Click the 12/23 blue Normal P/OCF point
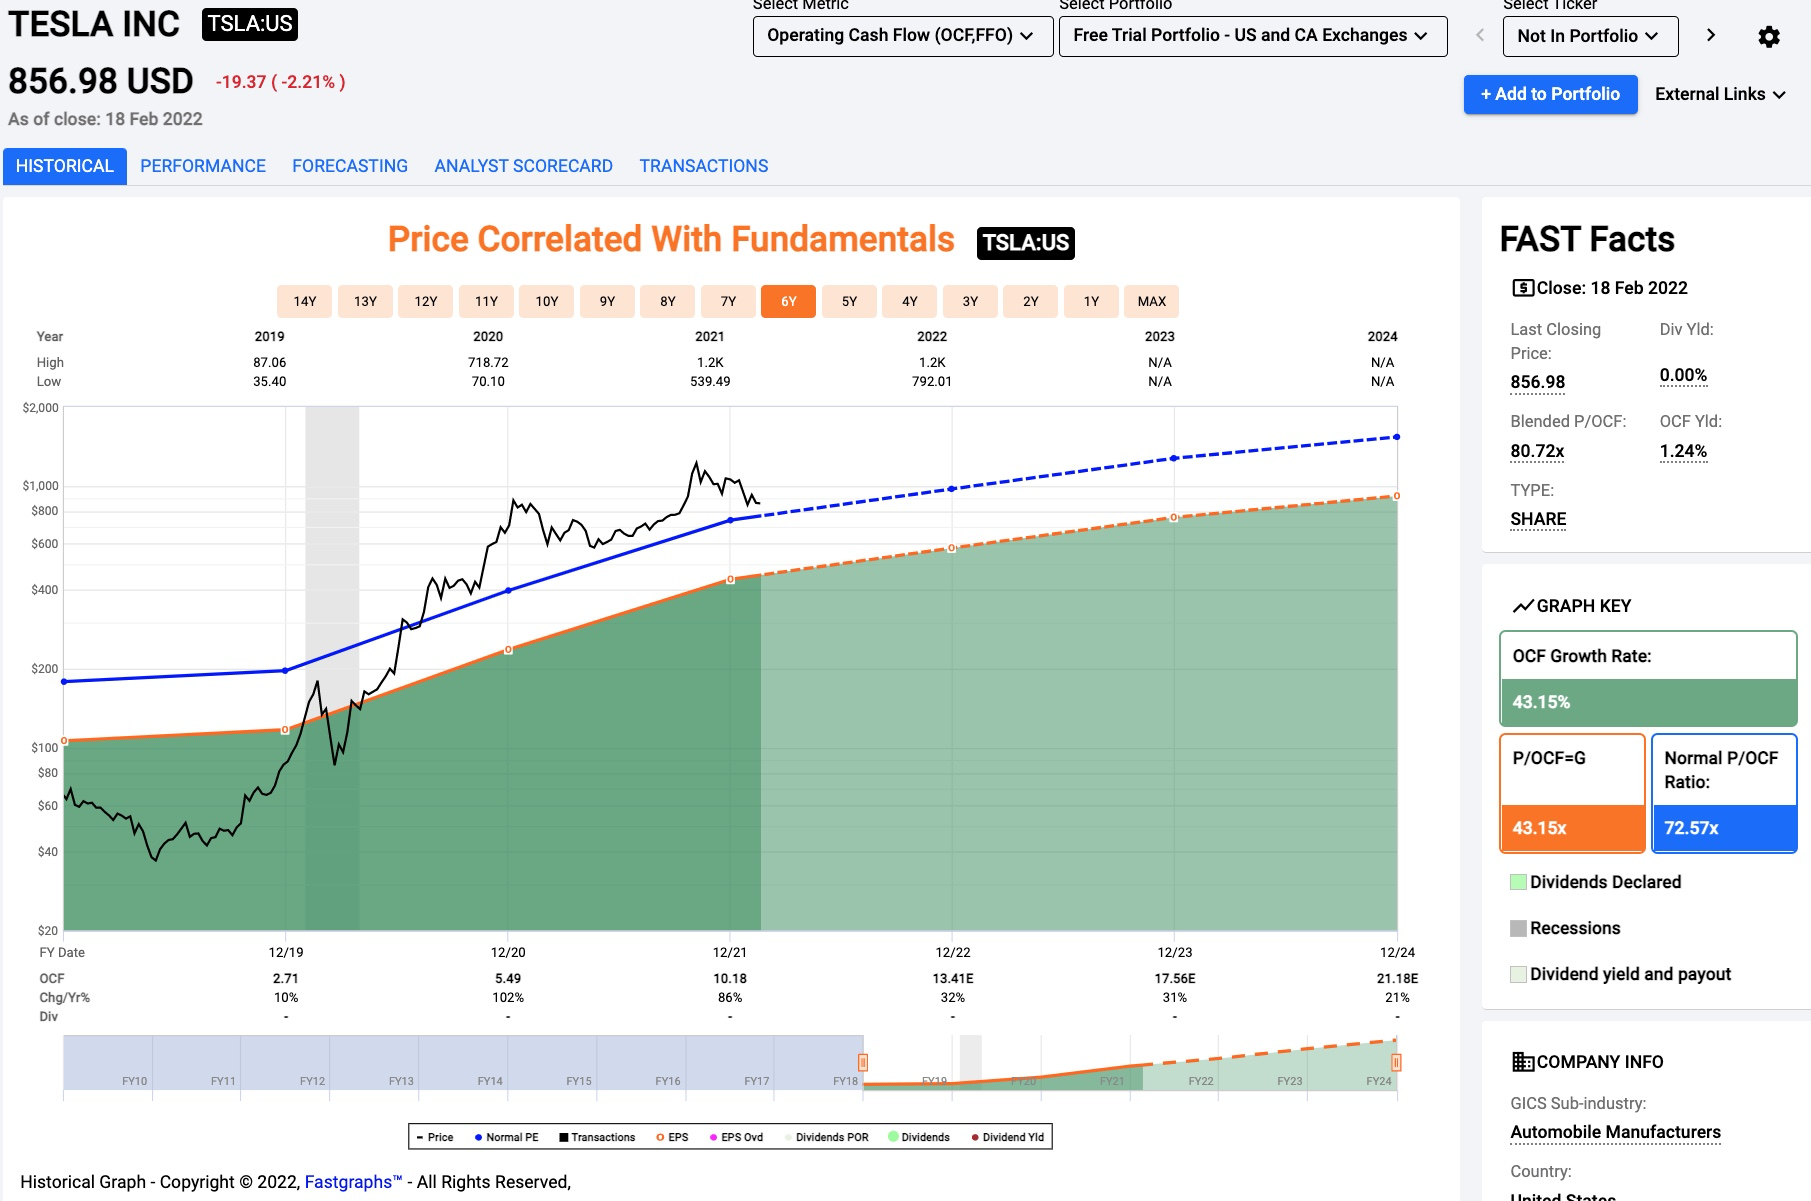The height and width of the screenshot is (1201, 1811). point(1174,458)
